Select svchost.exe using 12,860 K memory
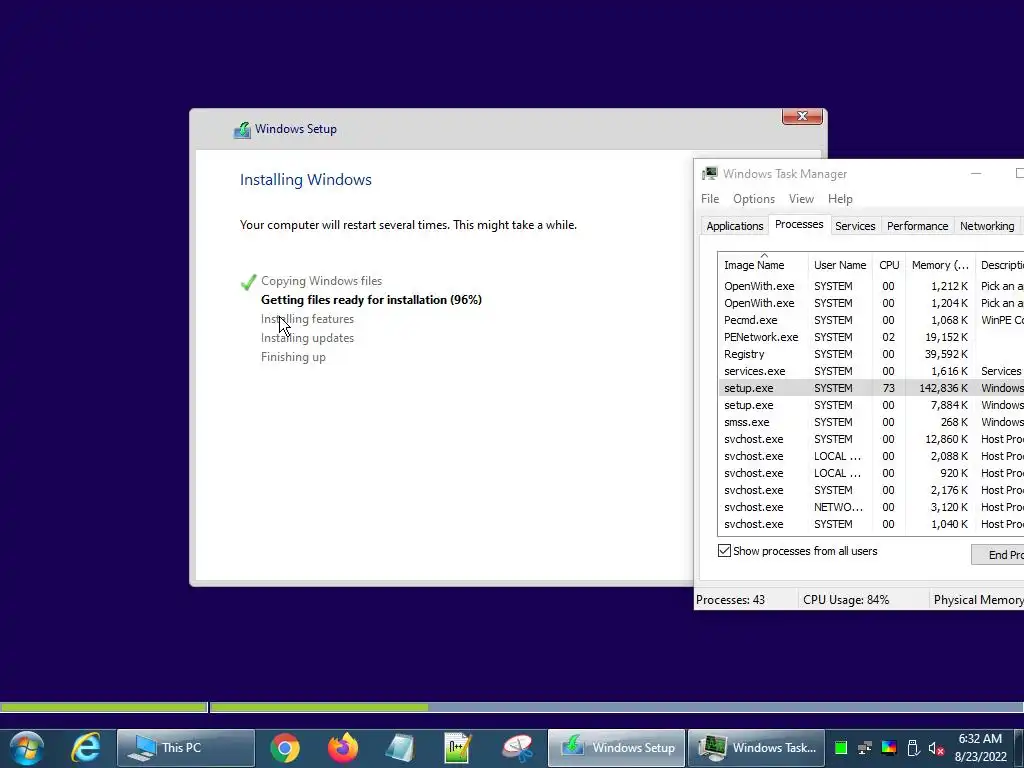This screenshot has height=768, width=1024. point(871,439)
